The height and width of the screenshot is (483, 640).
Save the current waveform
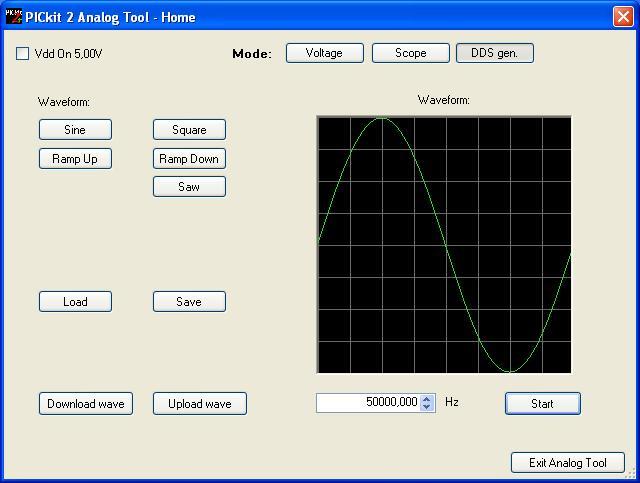189,302
